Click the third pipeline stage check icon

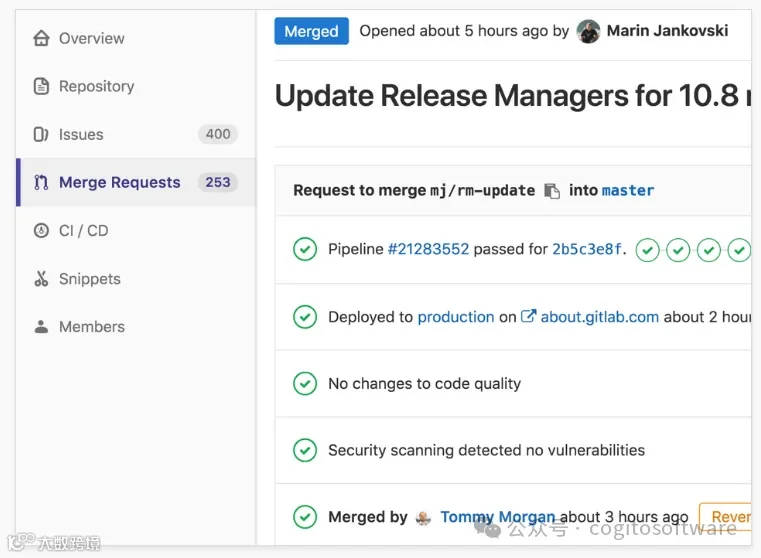click(709, 250)
